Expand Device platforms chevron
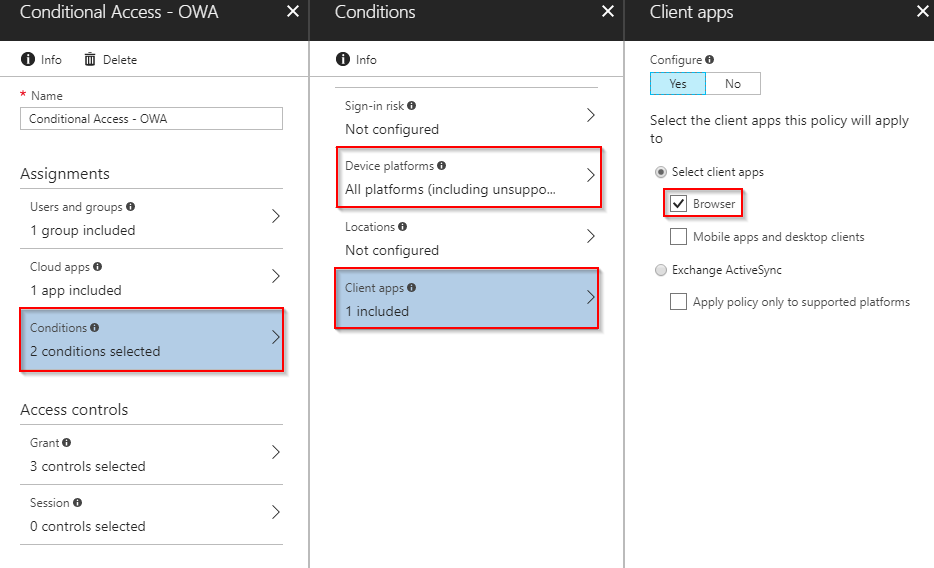 [x=590, y=176]
